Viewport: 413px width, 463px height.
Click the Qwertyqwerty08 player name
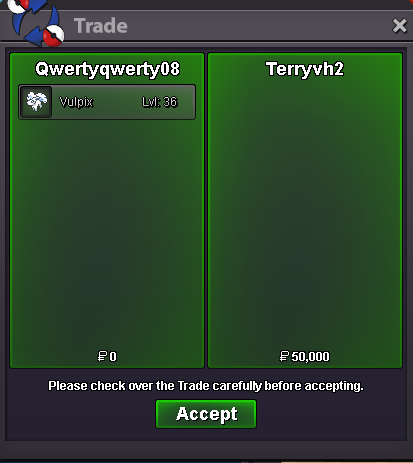[107, 70]
